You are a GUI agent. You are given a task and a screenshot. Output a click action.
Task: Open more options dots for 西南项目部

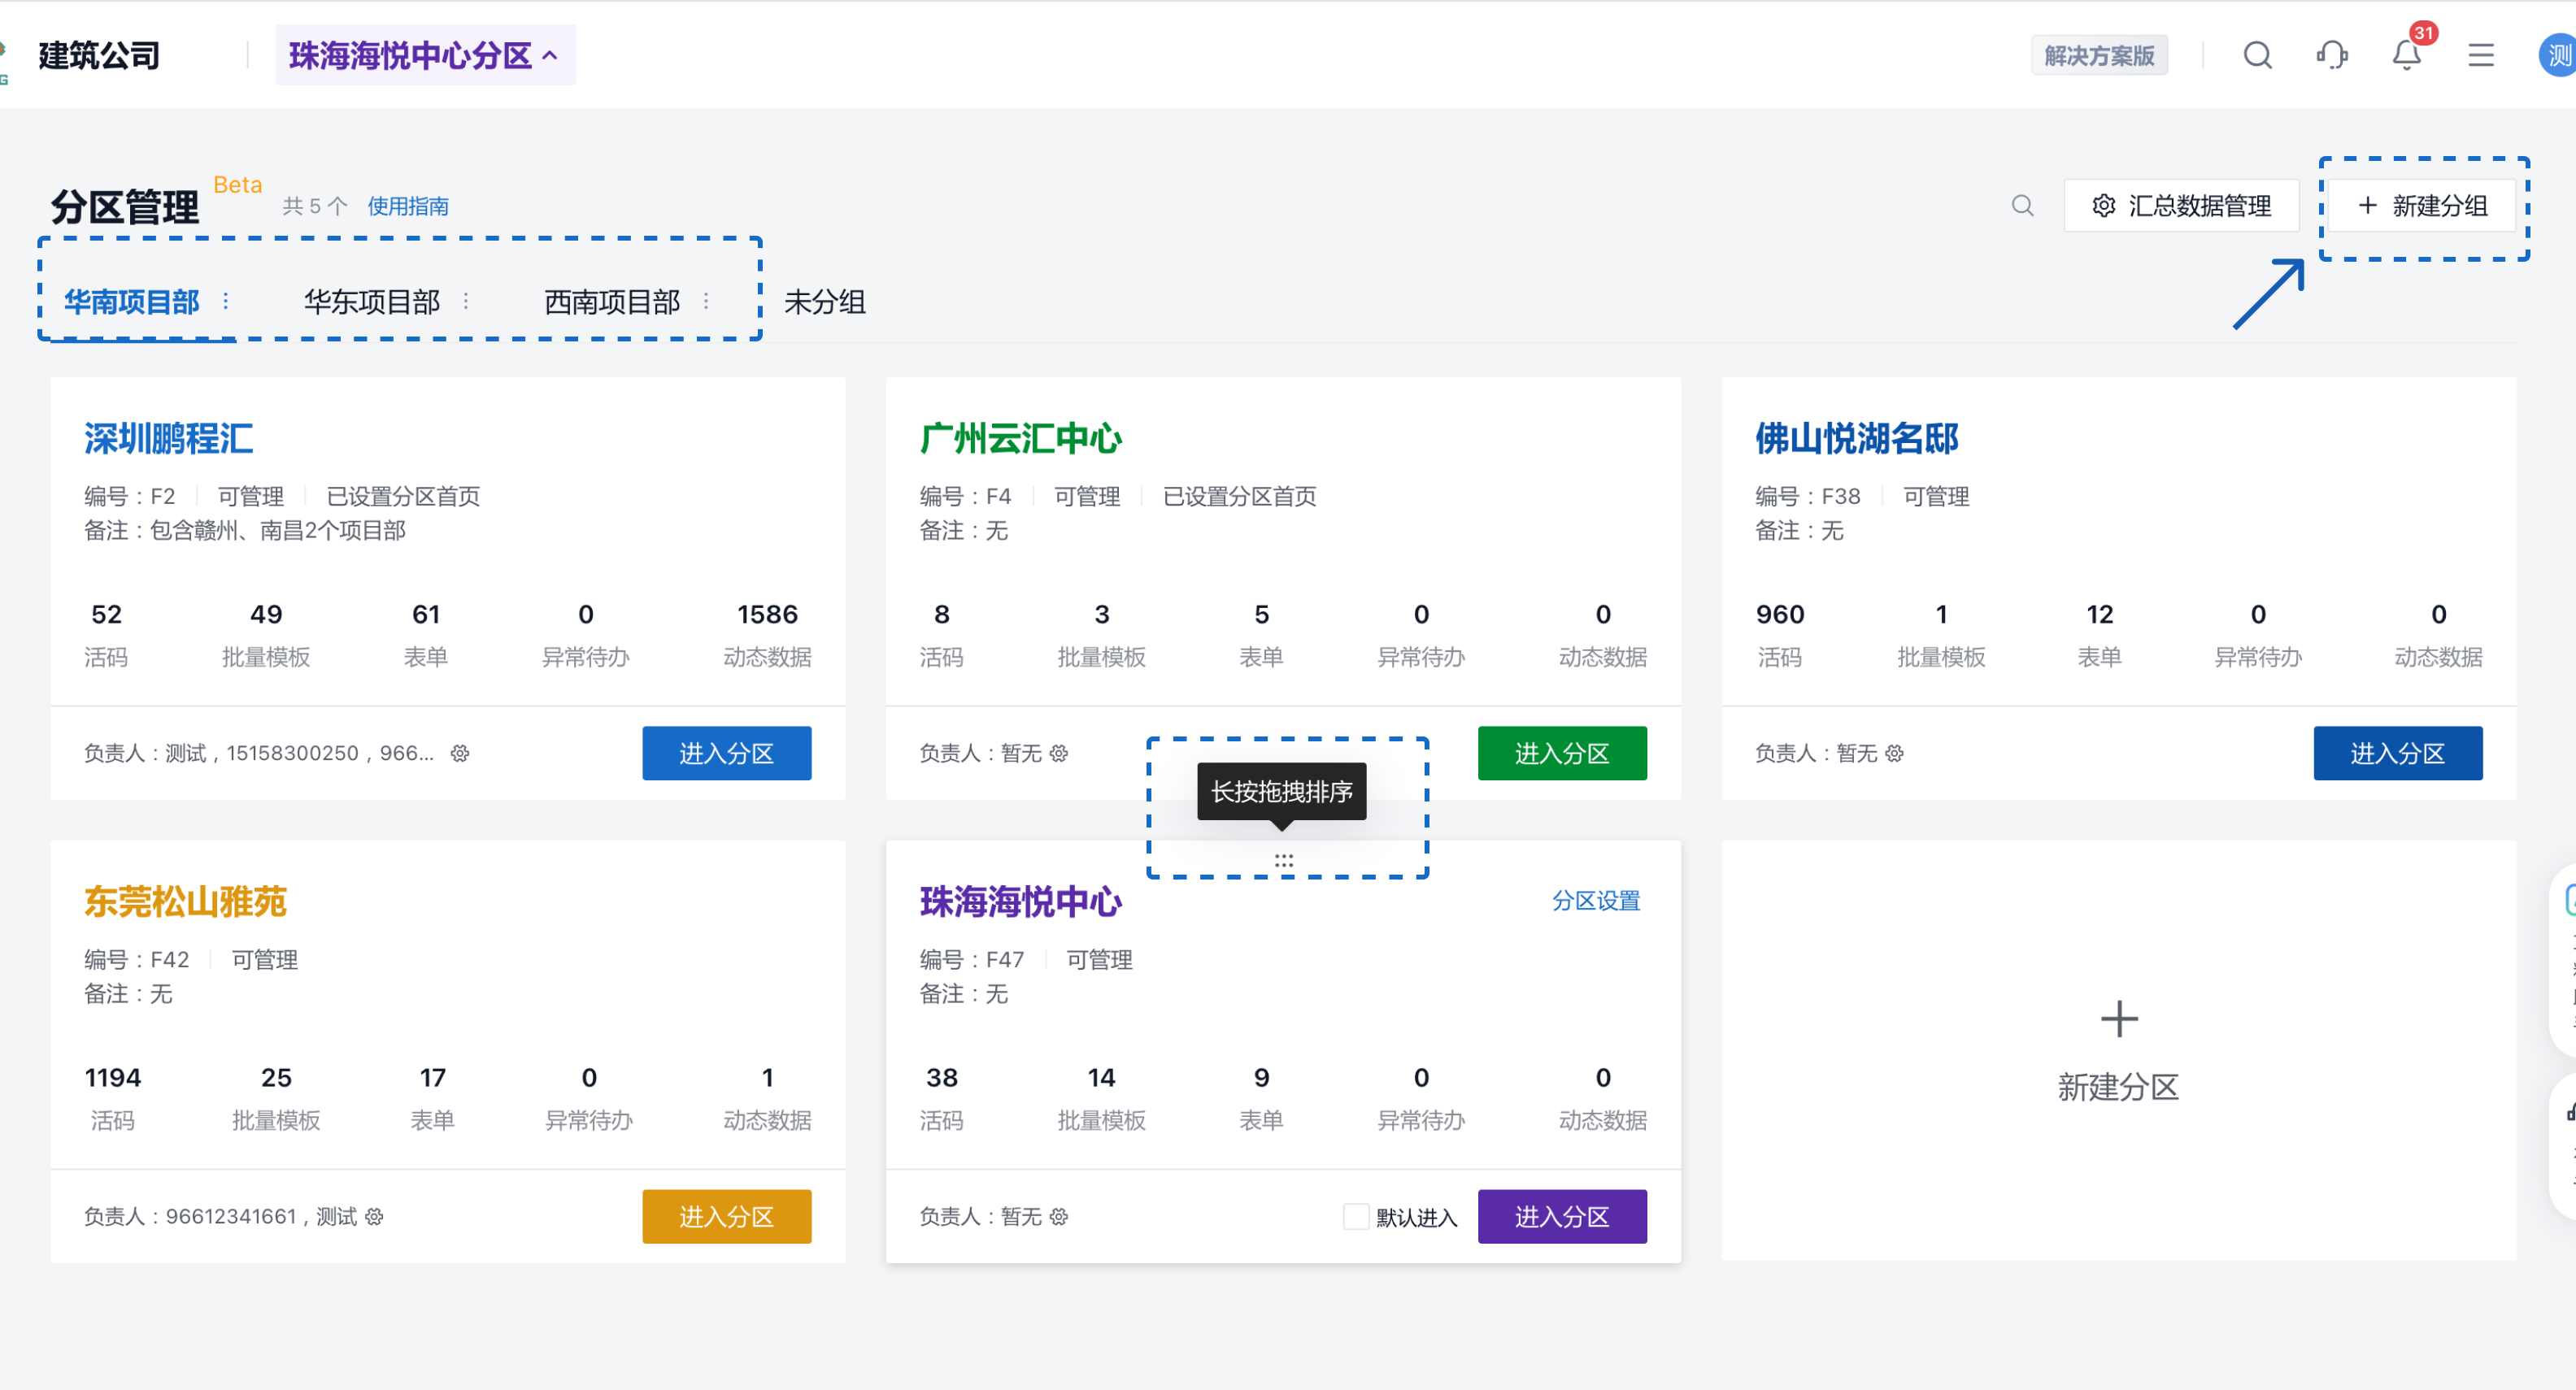tap(706, 301)
